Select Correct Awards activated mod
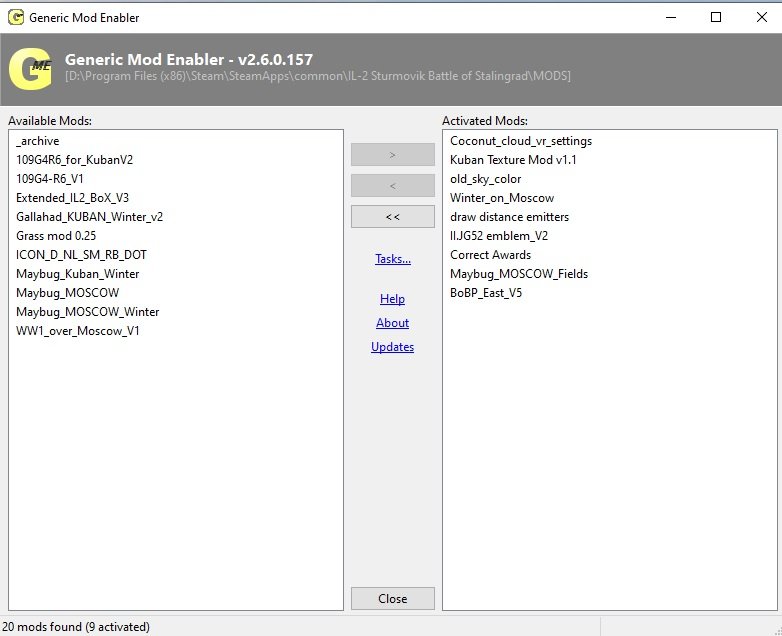This screenshot has height=636, width=782. pos(490,255)
